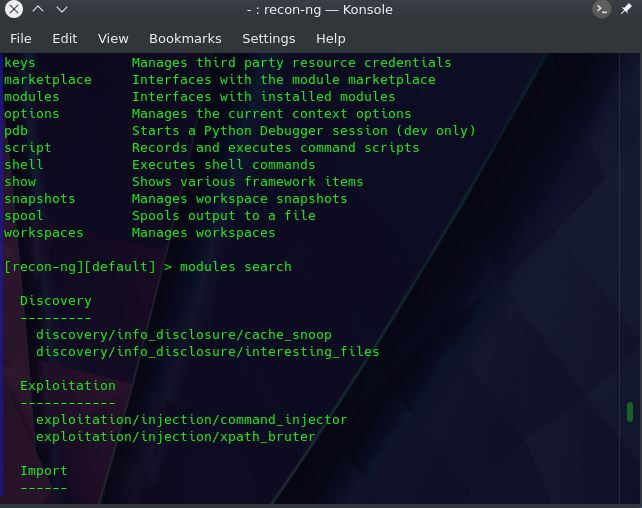The image size is (642, 508).
Task: Click the 'shell' command text
Action: pyautogui.click(x=24, y=165)
